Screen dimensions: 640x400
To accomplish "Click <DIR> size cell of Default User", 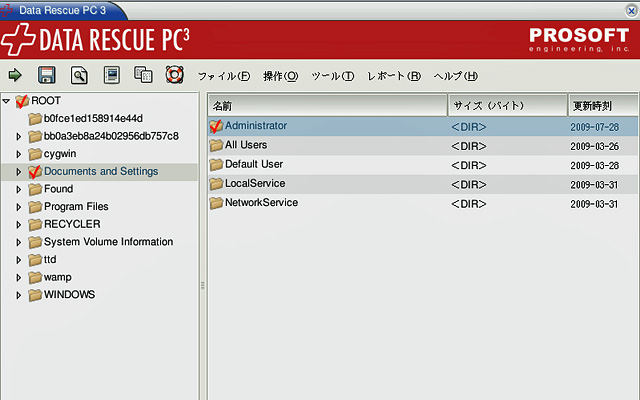I will click(x=469, y=166).
